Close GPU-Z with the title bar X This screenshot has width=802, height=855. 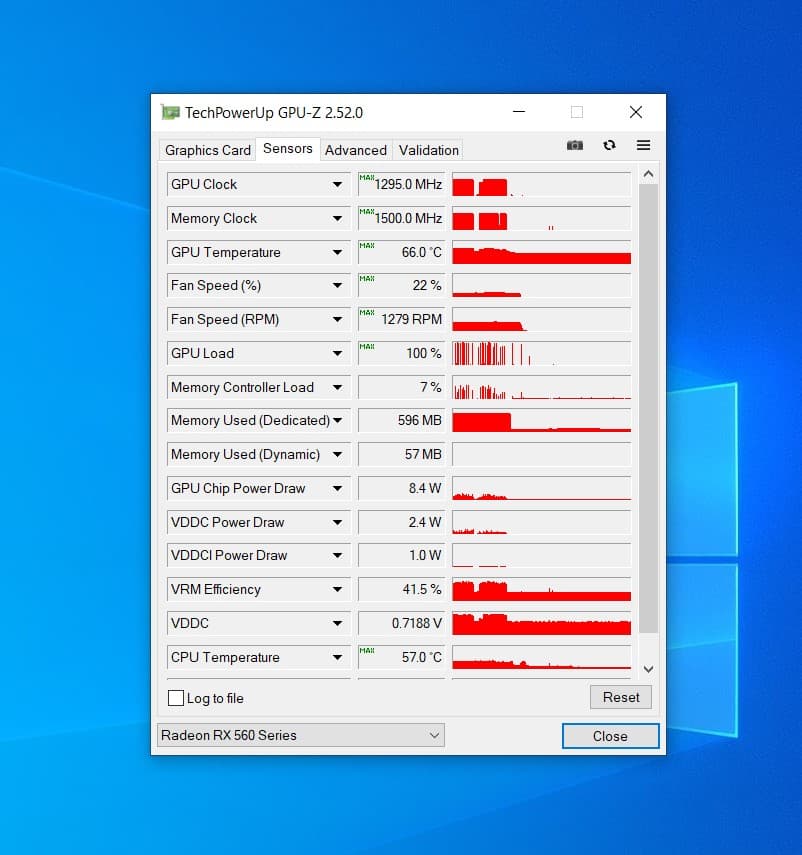[636, 112]
